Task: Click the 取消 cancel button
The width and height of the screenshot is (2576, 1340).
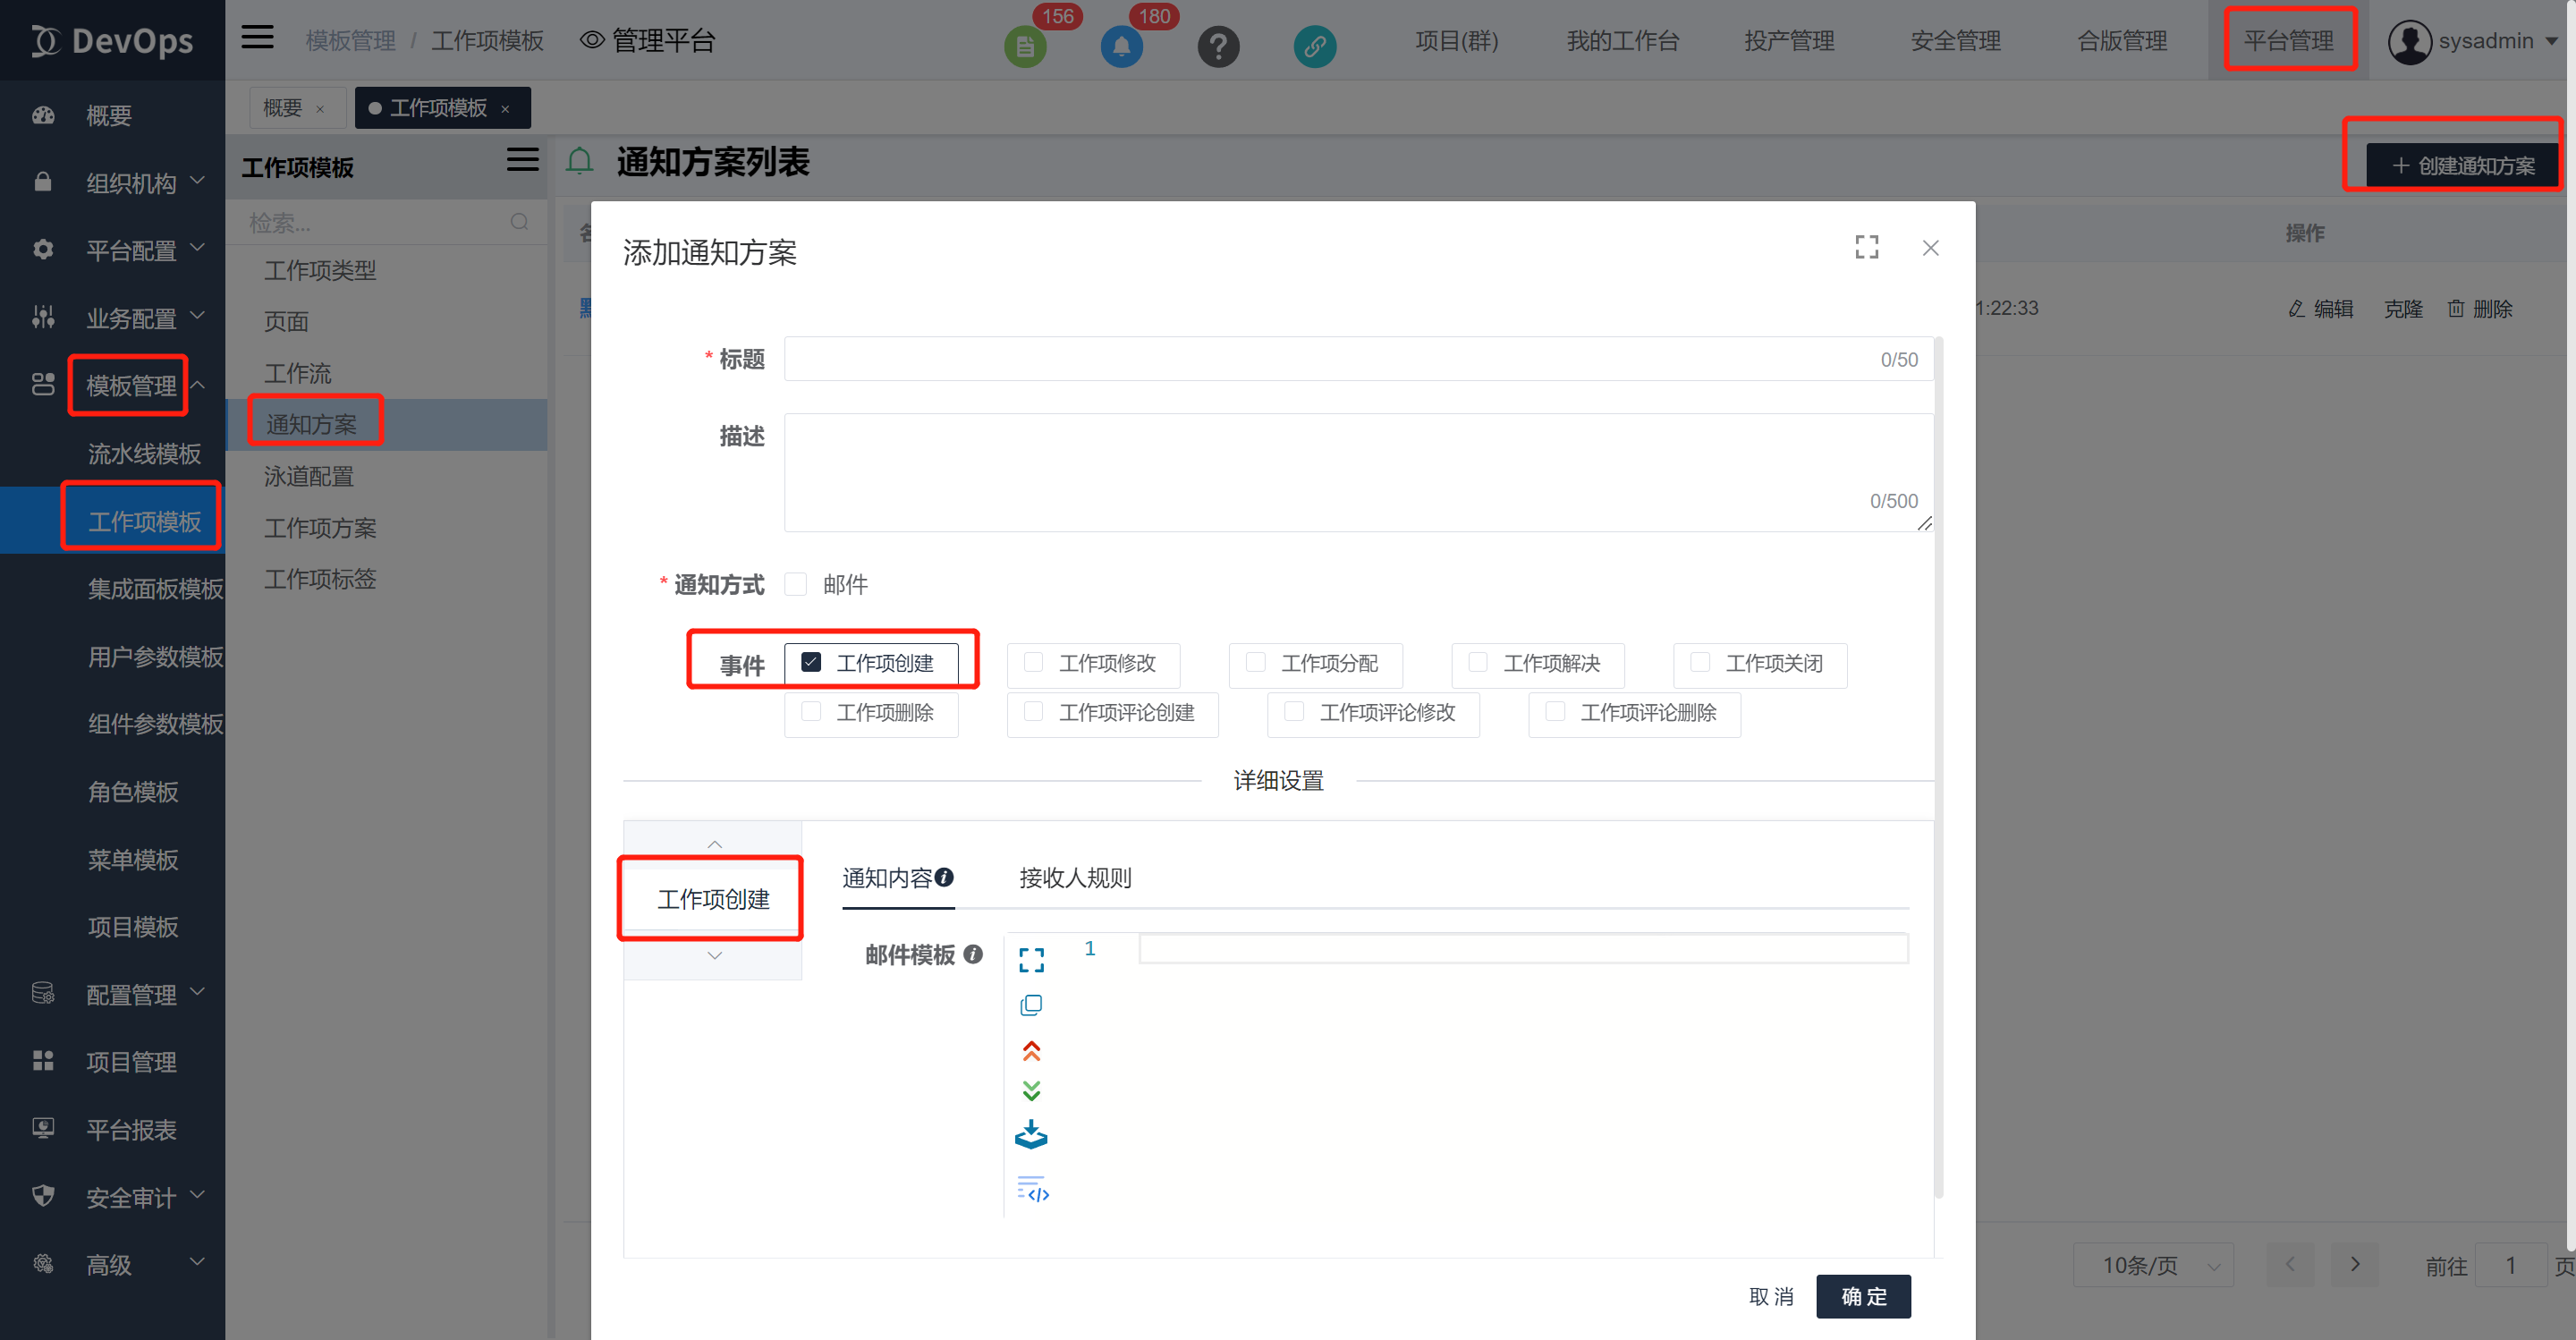Action: tap(1770, 1296)
